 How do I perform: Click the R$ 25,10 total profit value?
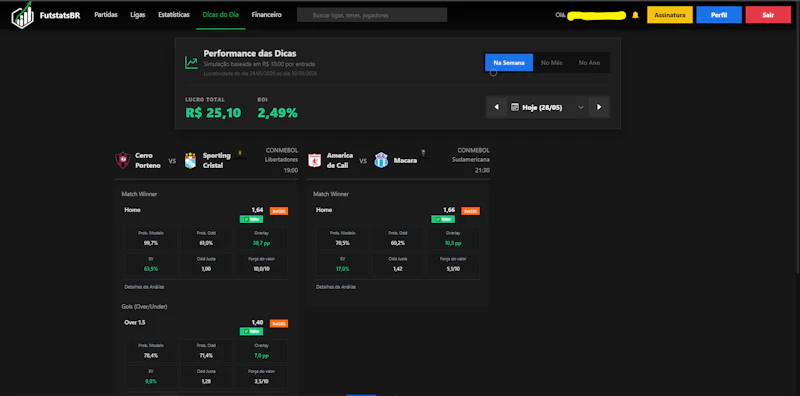pos(213,113)
